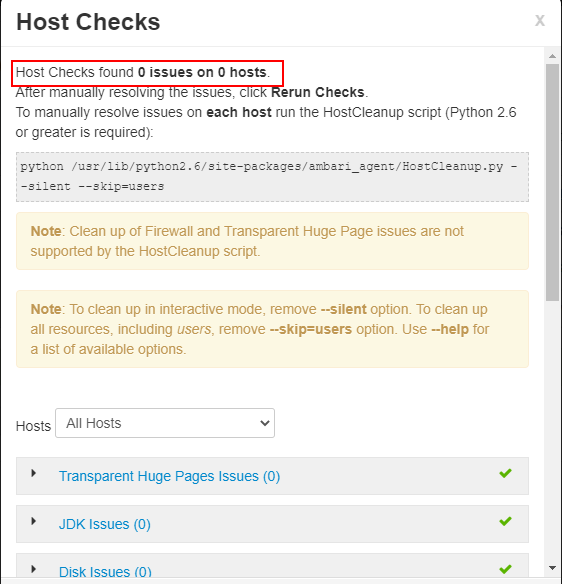Click the HostCleanup.py command code block
562x584 pixels.
pyautogui.click(x=272, y=177)
